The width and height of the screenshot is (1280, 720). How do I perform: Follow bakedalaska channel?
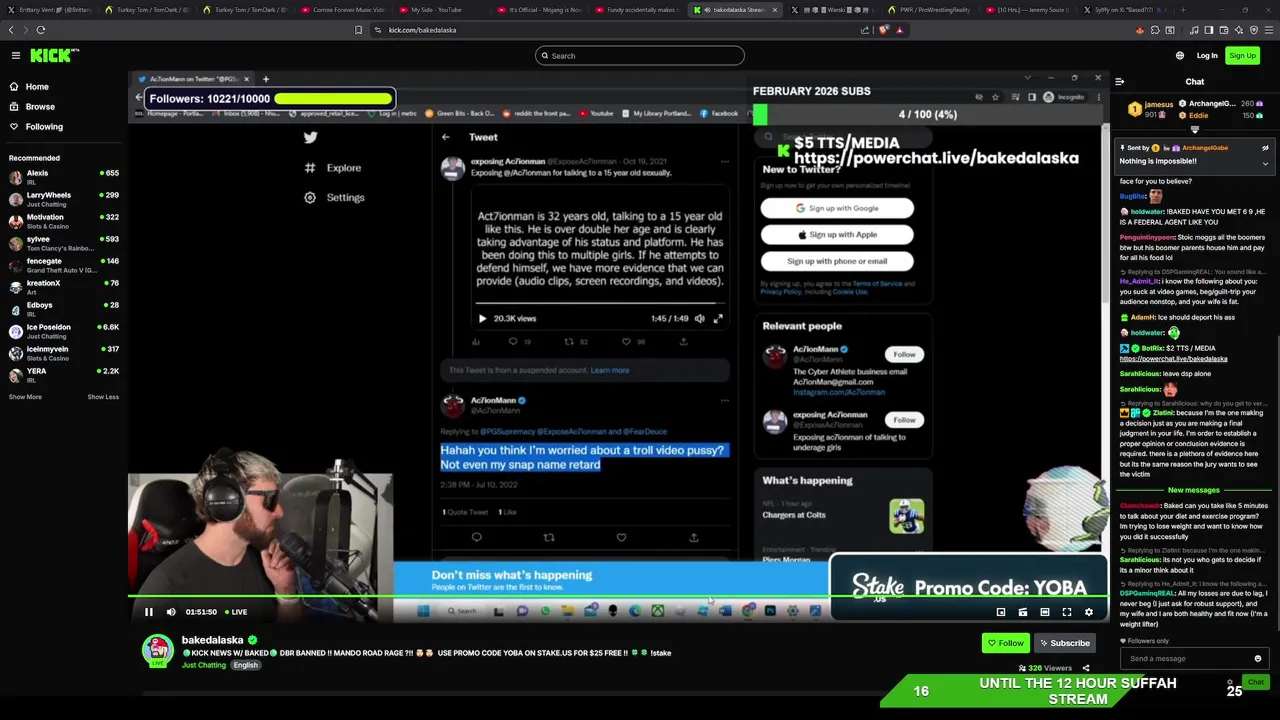(1005, 643)
